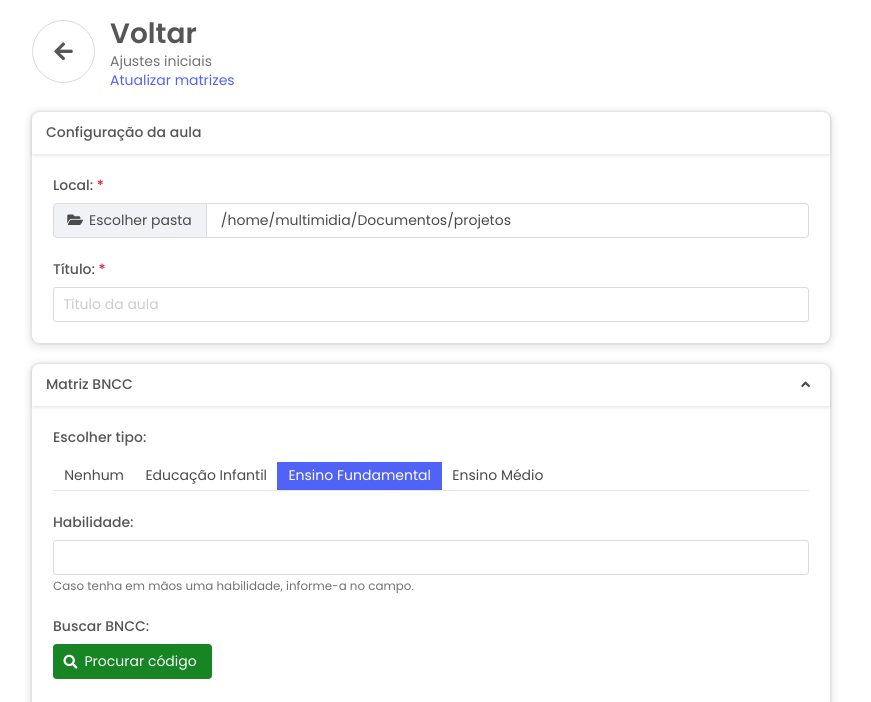871x702 pixels.
Task: Click the Voltar heading text
Action: (x=153, y=33)
